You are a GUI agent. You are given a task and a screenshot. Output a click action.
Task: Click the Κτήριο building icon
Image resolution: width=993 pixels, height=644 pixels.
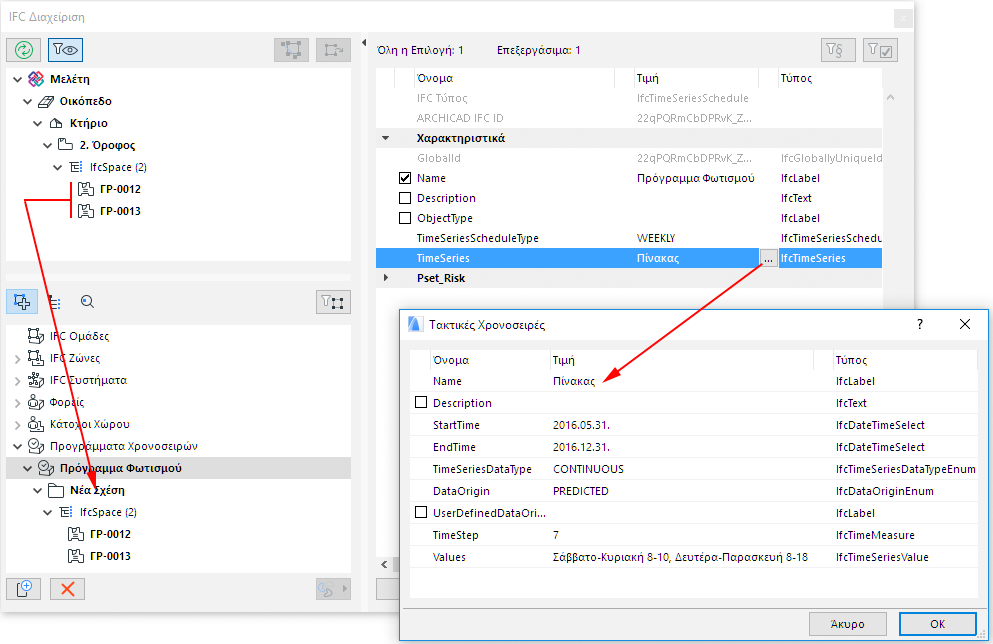[56, 123]
